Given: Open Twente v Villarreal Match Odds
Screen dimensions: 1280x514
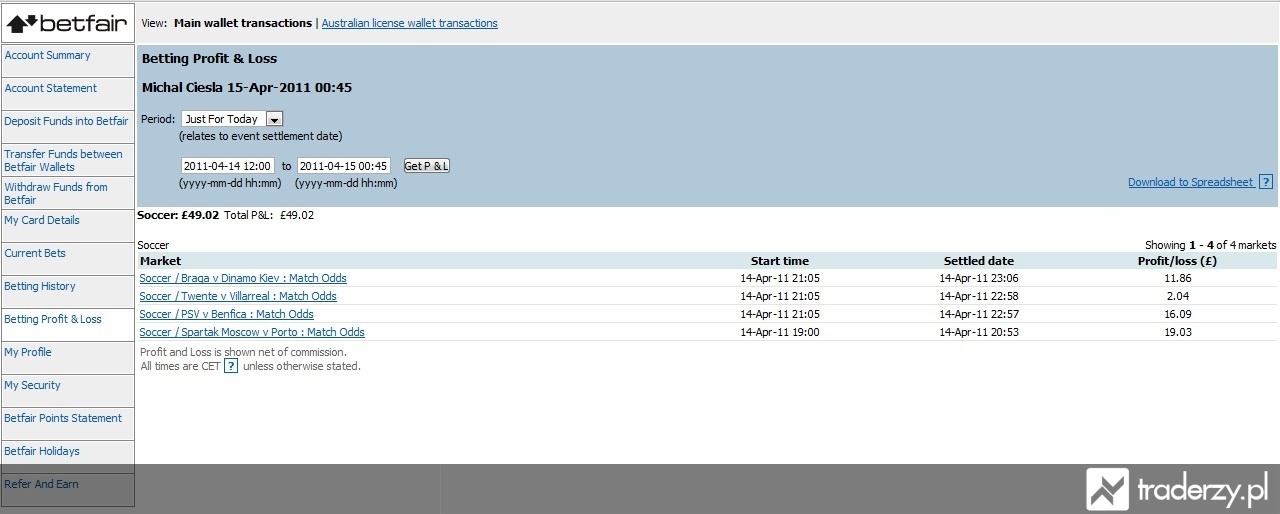Looking at the screenshot, I should coord(238,296).
